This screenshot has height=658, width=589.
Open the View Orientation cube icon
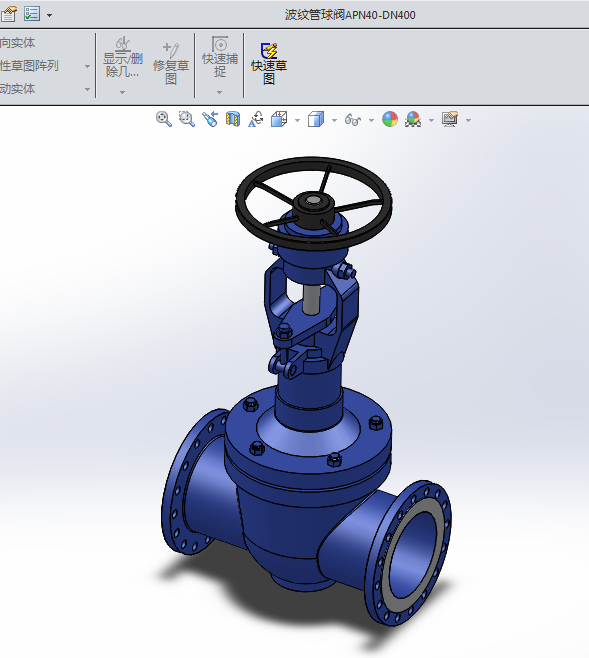[279, 119]
